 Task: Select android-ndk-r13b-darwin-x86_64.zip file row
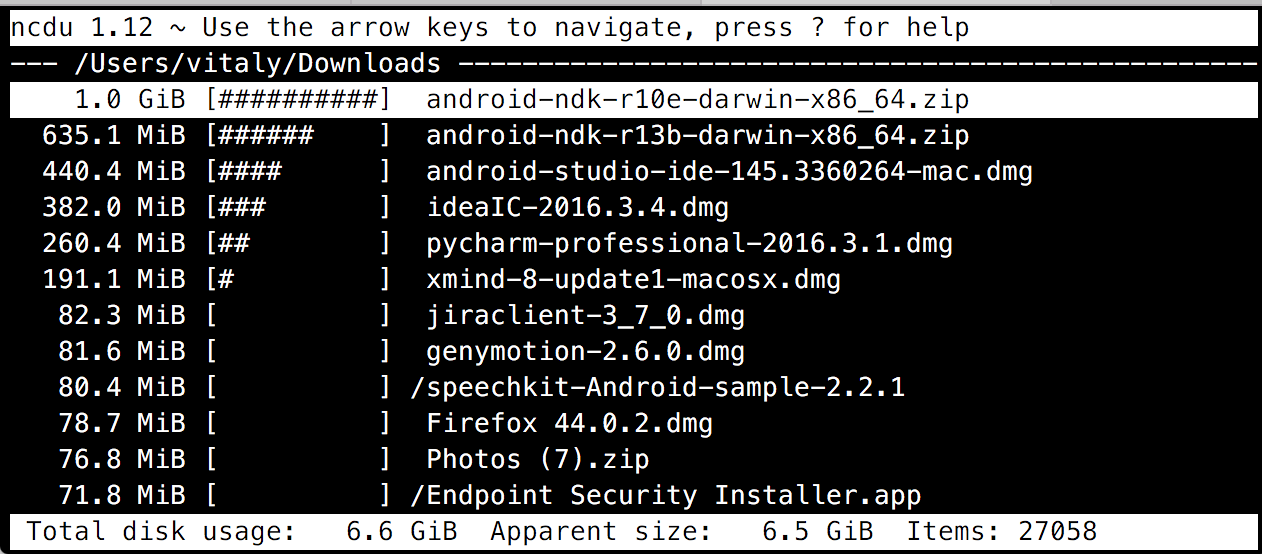point(697,136)
